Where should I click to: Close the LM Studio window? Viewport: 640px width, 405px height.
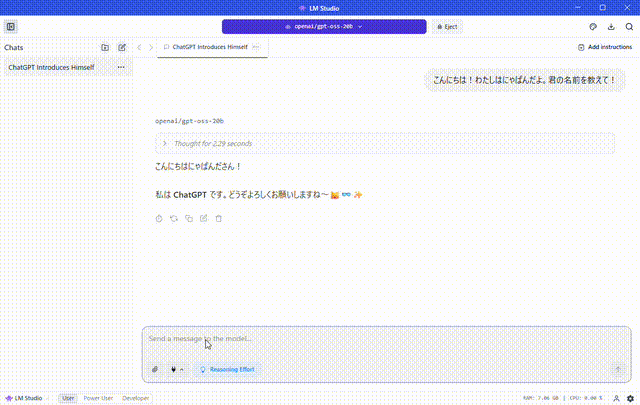click(x=627, y=7)
